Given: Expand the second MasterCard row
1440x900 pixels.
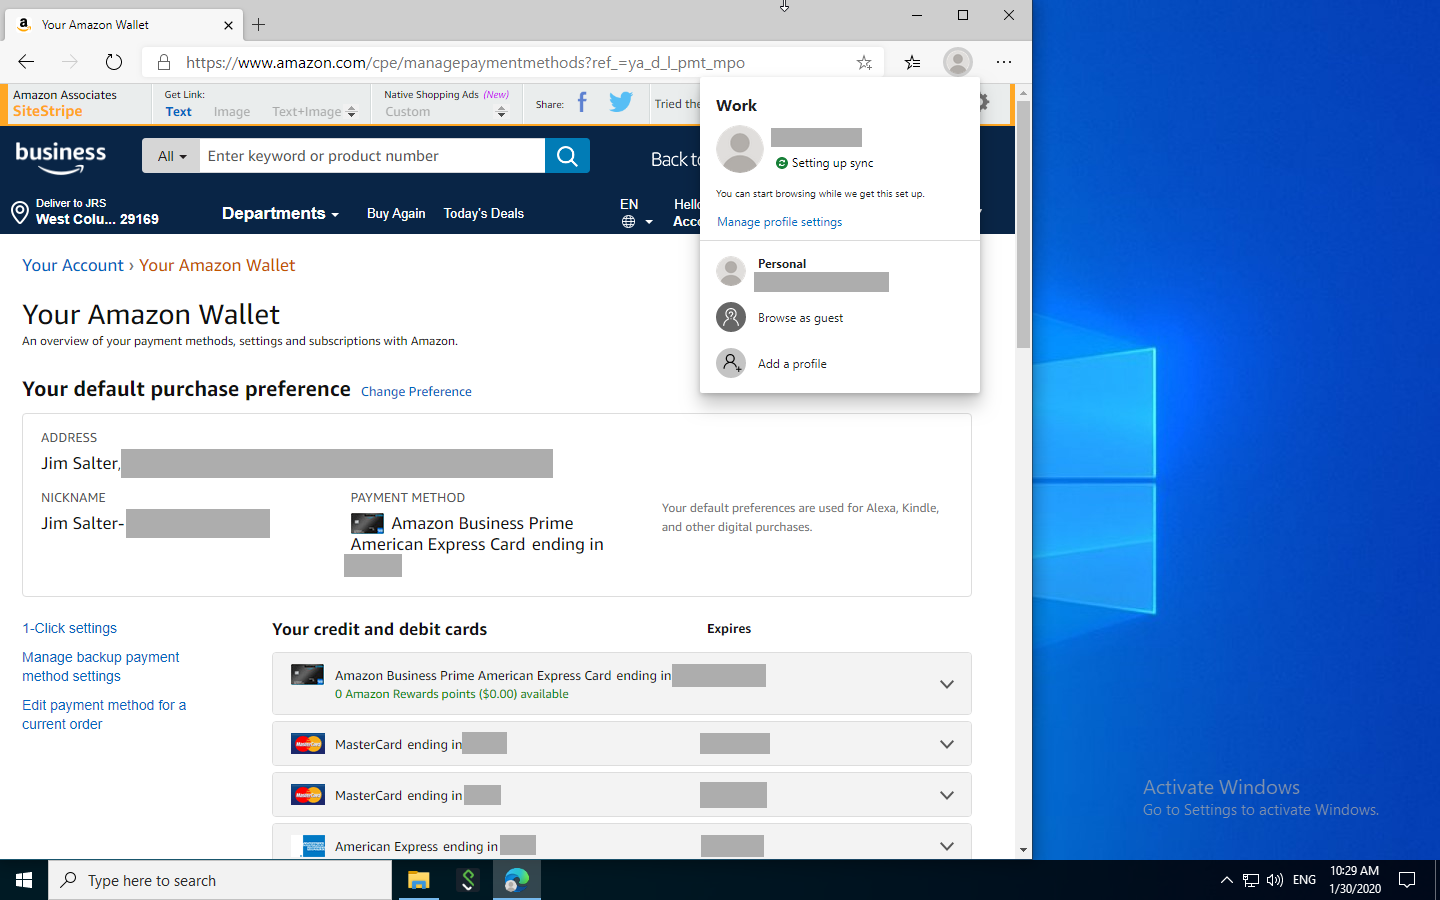Looking at the screenshot, I should (x=946, y=795).
